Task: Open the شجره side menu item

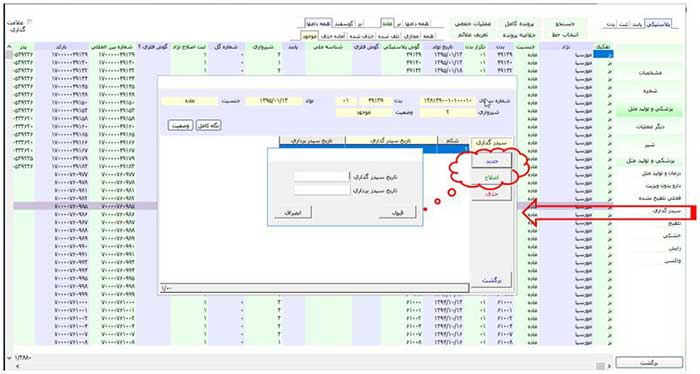Action: pos(650,91)
